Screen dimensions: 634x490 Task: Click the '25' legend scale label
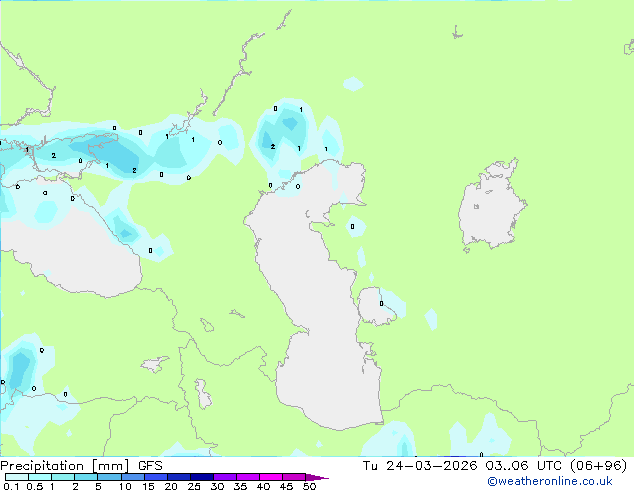coord(194,486)
